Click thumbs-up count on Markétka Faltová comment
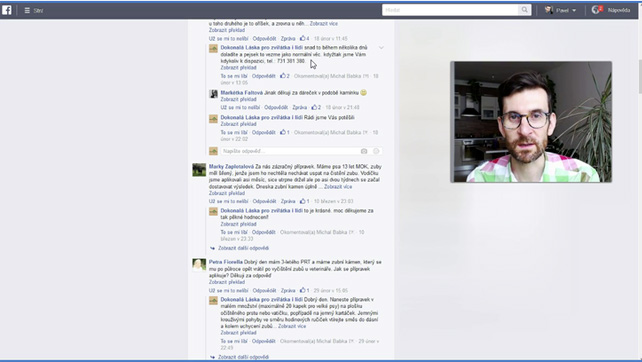This screenshot has width=642, height=362. tap(316, 107)
